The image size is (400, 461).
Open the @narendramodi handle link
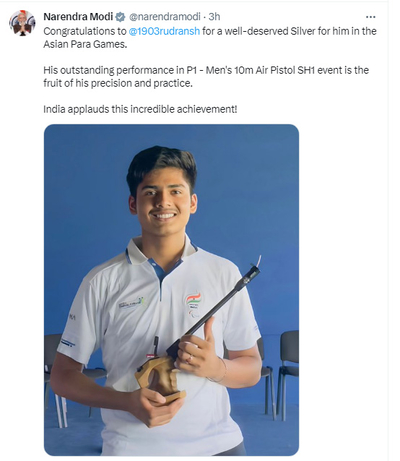click(164, 17)
